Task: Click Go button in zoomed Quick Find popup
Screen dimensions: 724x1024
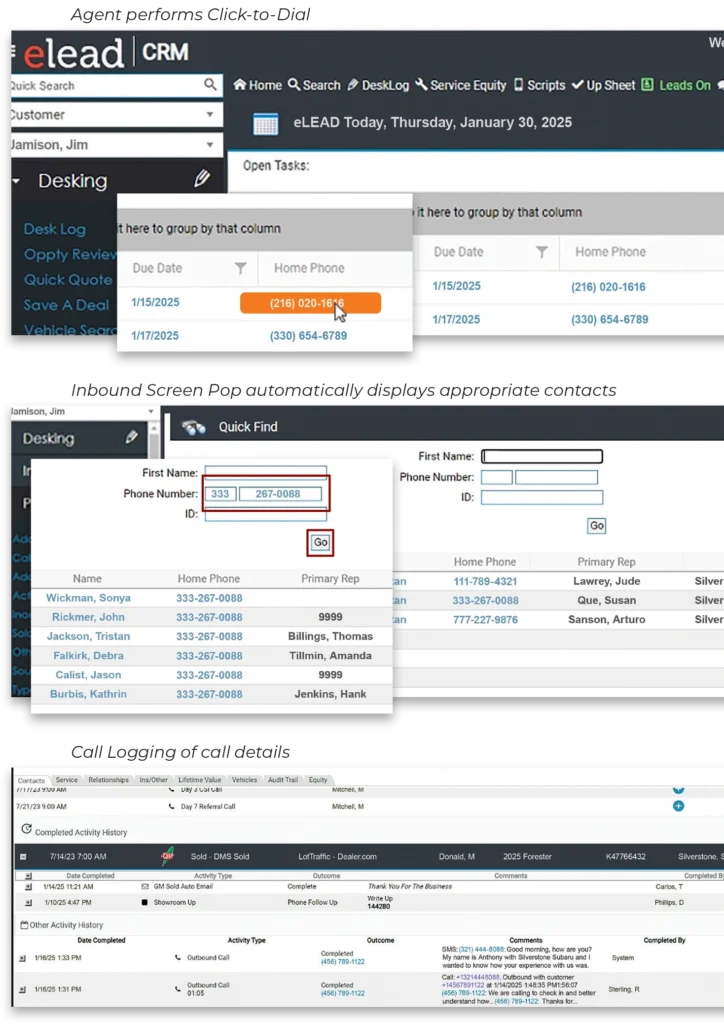Action: pos(321,542)
